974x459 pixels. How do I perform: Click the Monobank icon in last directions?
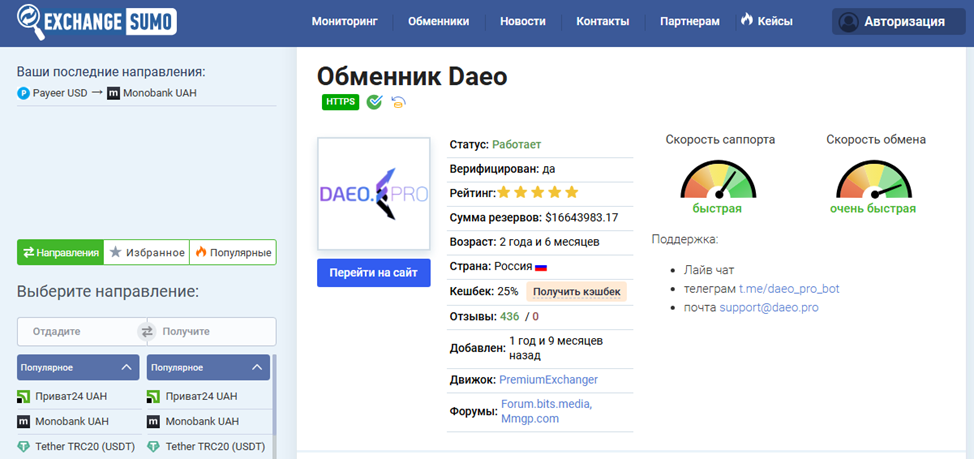[x=113, y=94]
